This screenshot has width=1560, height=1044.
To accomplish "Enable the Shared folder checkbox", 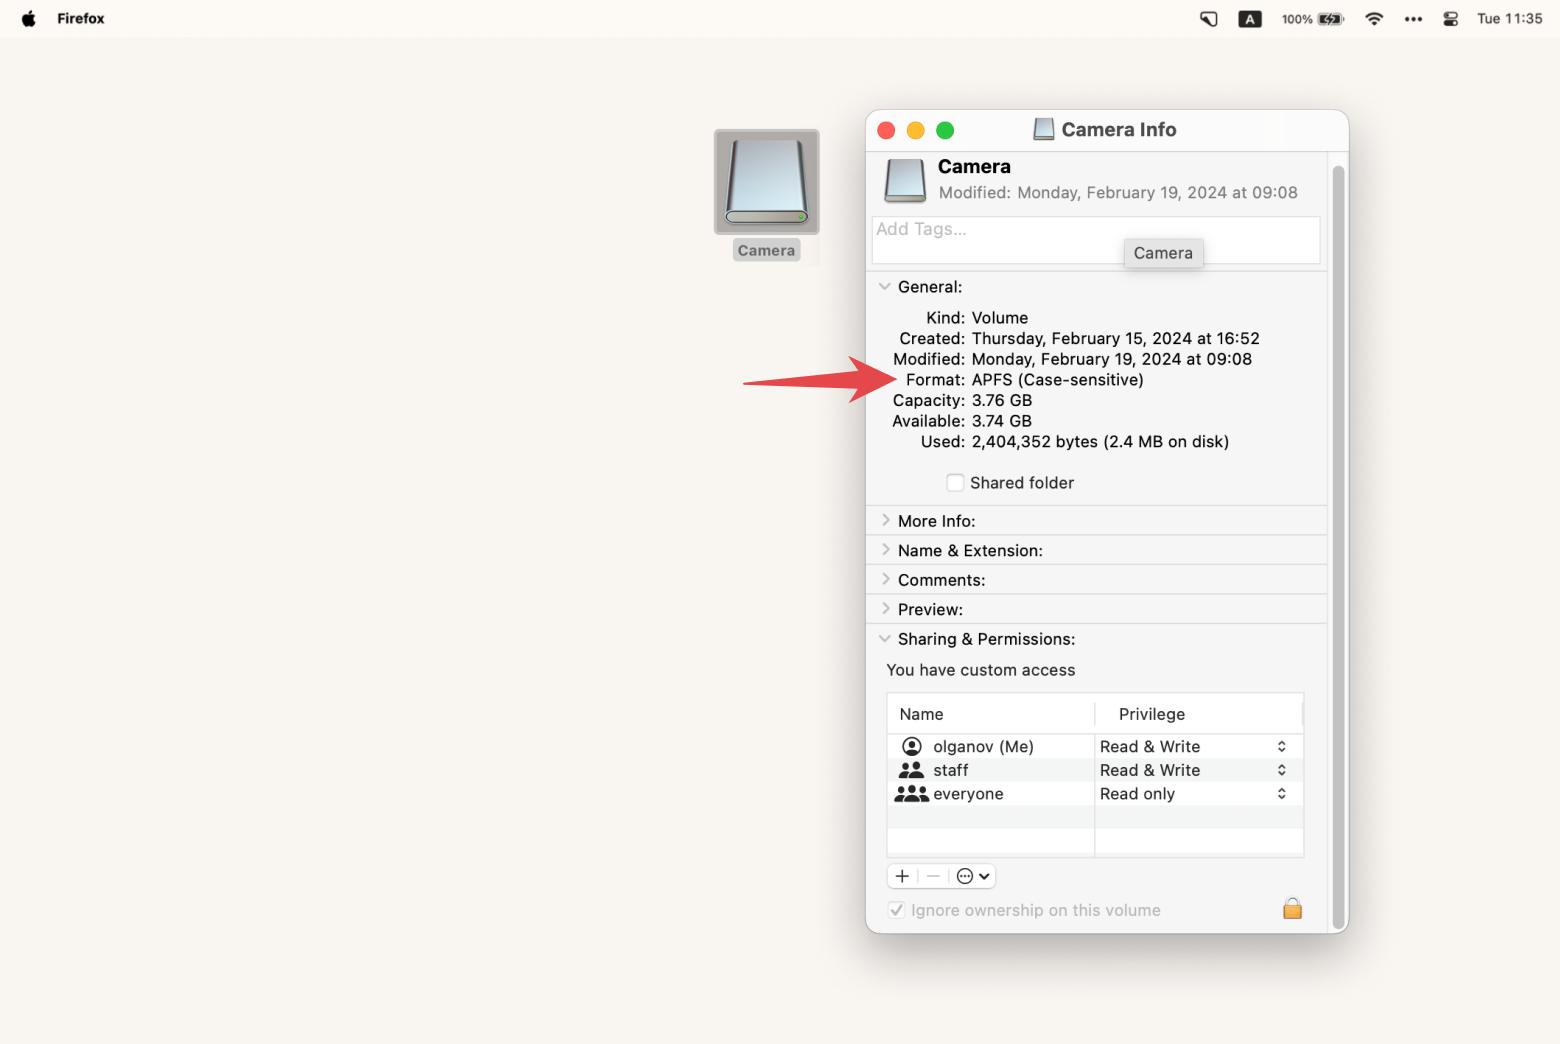I will point(955,483).
